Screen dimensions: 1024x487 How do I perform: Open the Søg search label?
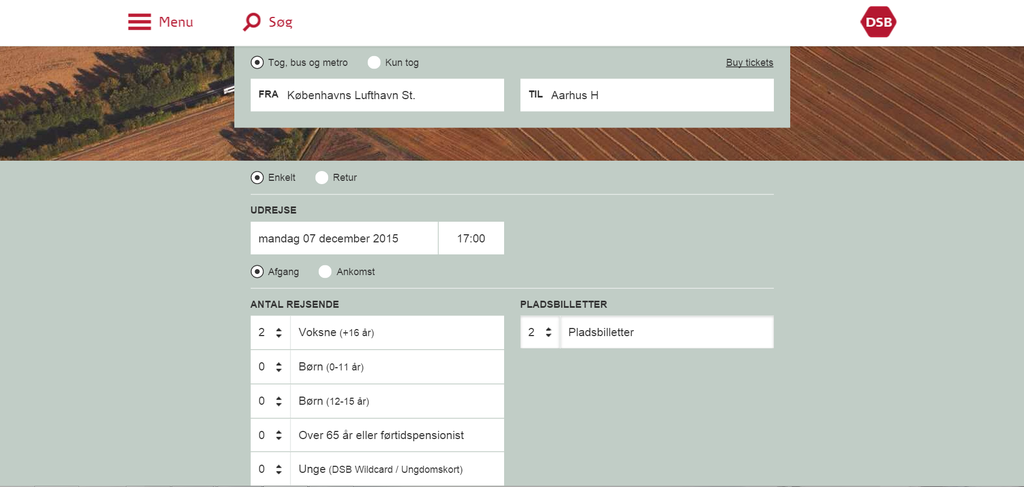click(281, 22)
